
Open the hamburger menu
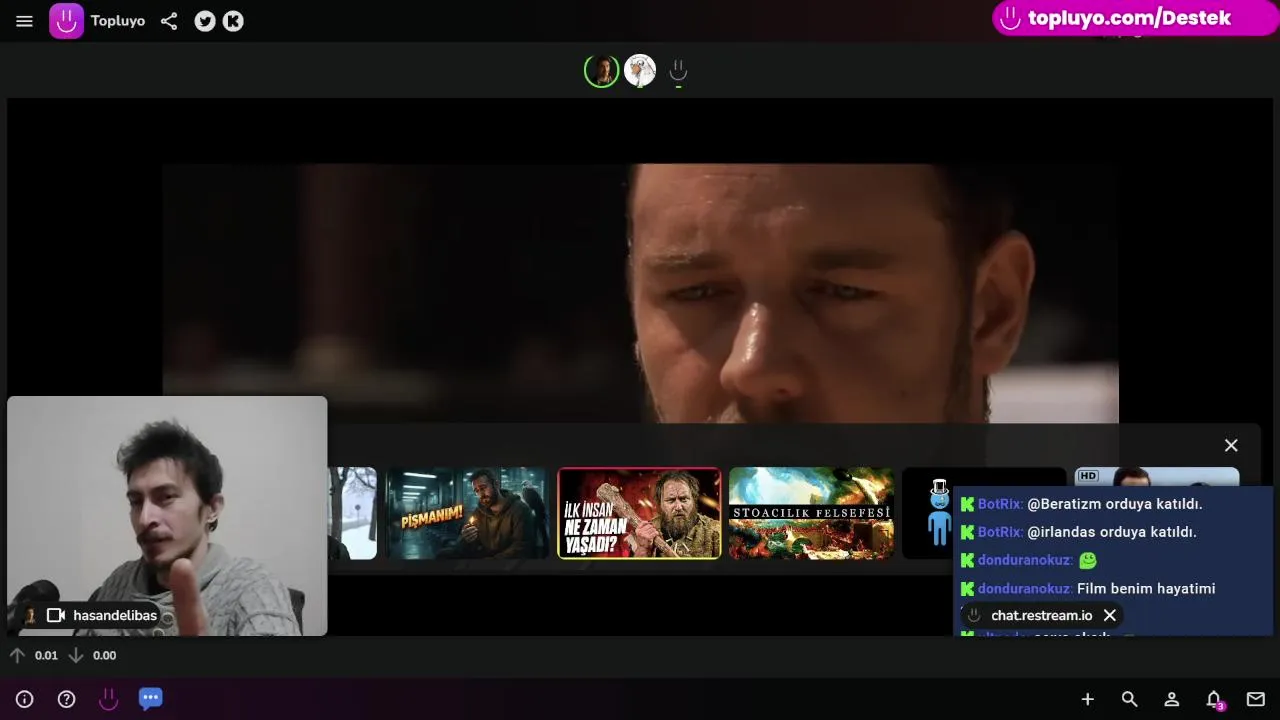(x=25, y=21)
